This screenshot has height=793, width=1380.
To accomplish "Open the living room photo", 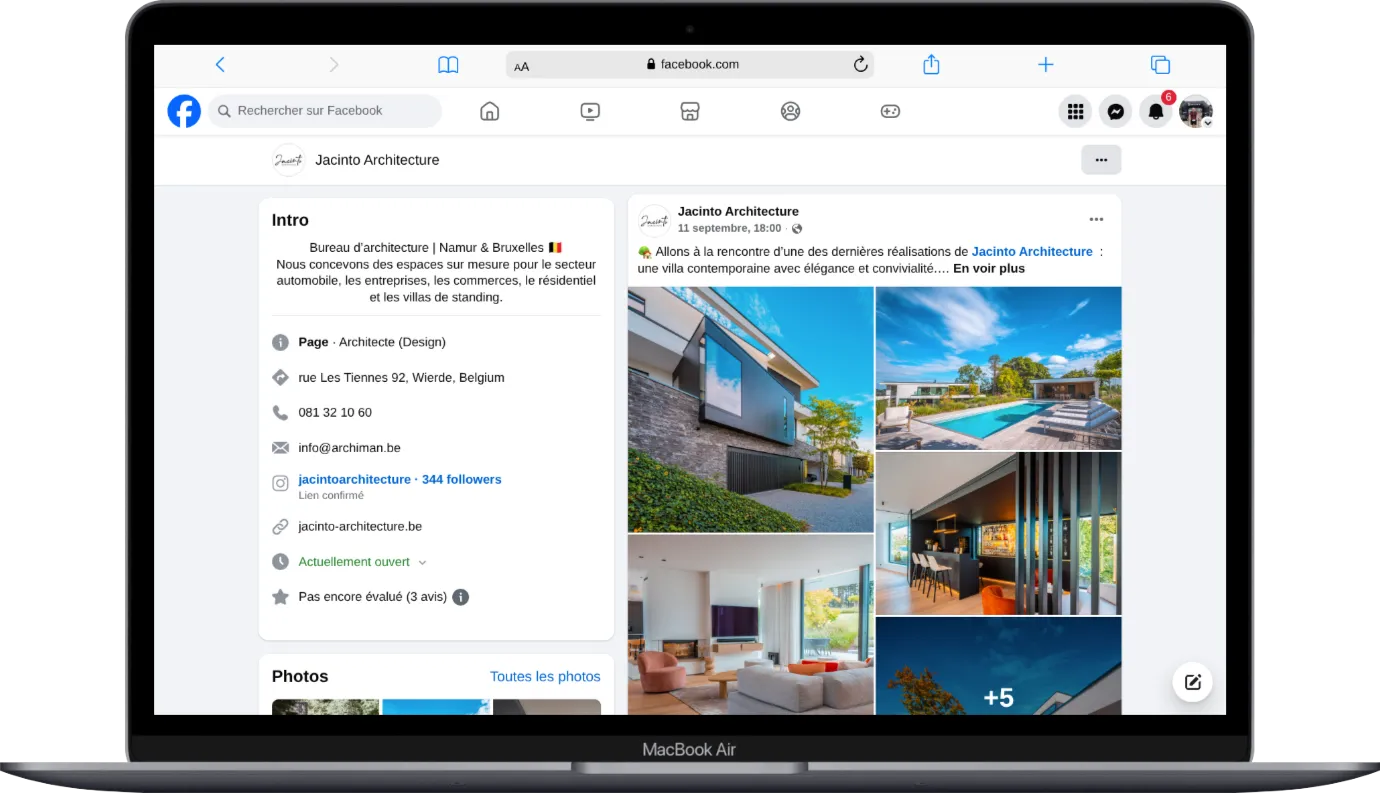I will click(751, 625).
